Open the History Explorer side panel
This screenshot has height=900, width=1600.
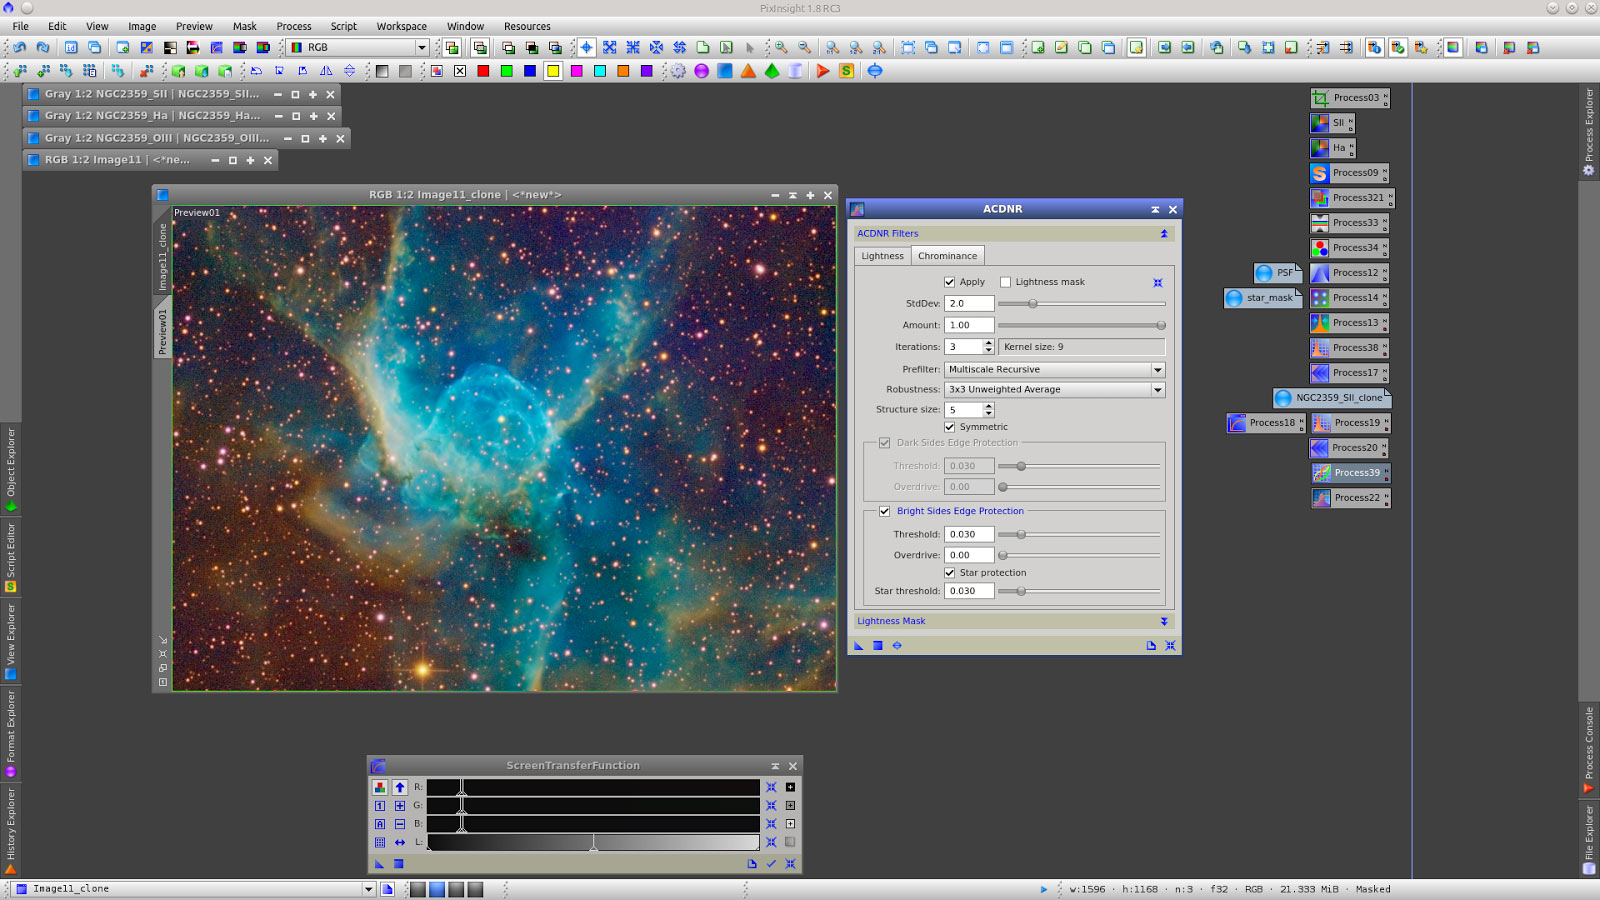(11, 830)
